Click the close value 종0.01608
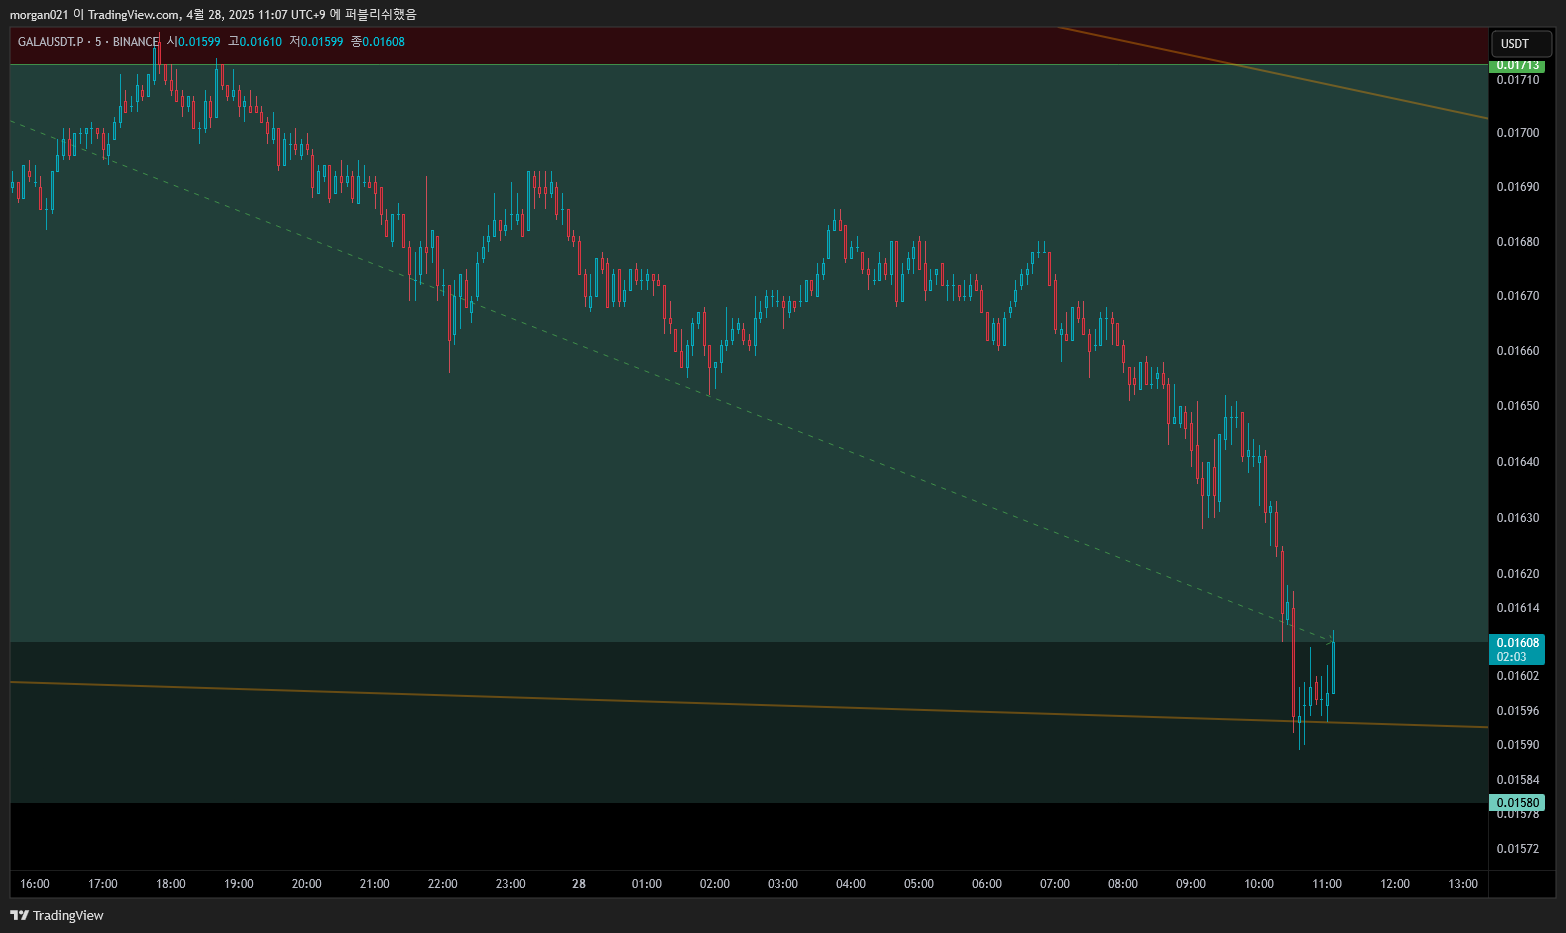The height and width of the screenshot is (933, 1566). click(378, 42)
